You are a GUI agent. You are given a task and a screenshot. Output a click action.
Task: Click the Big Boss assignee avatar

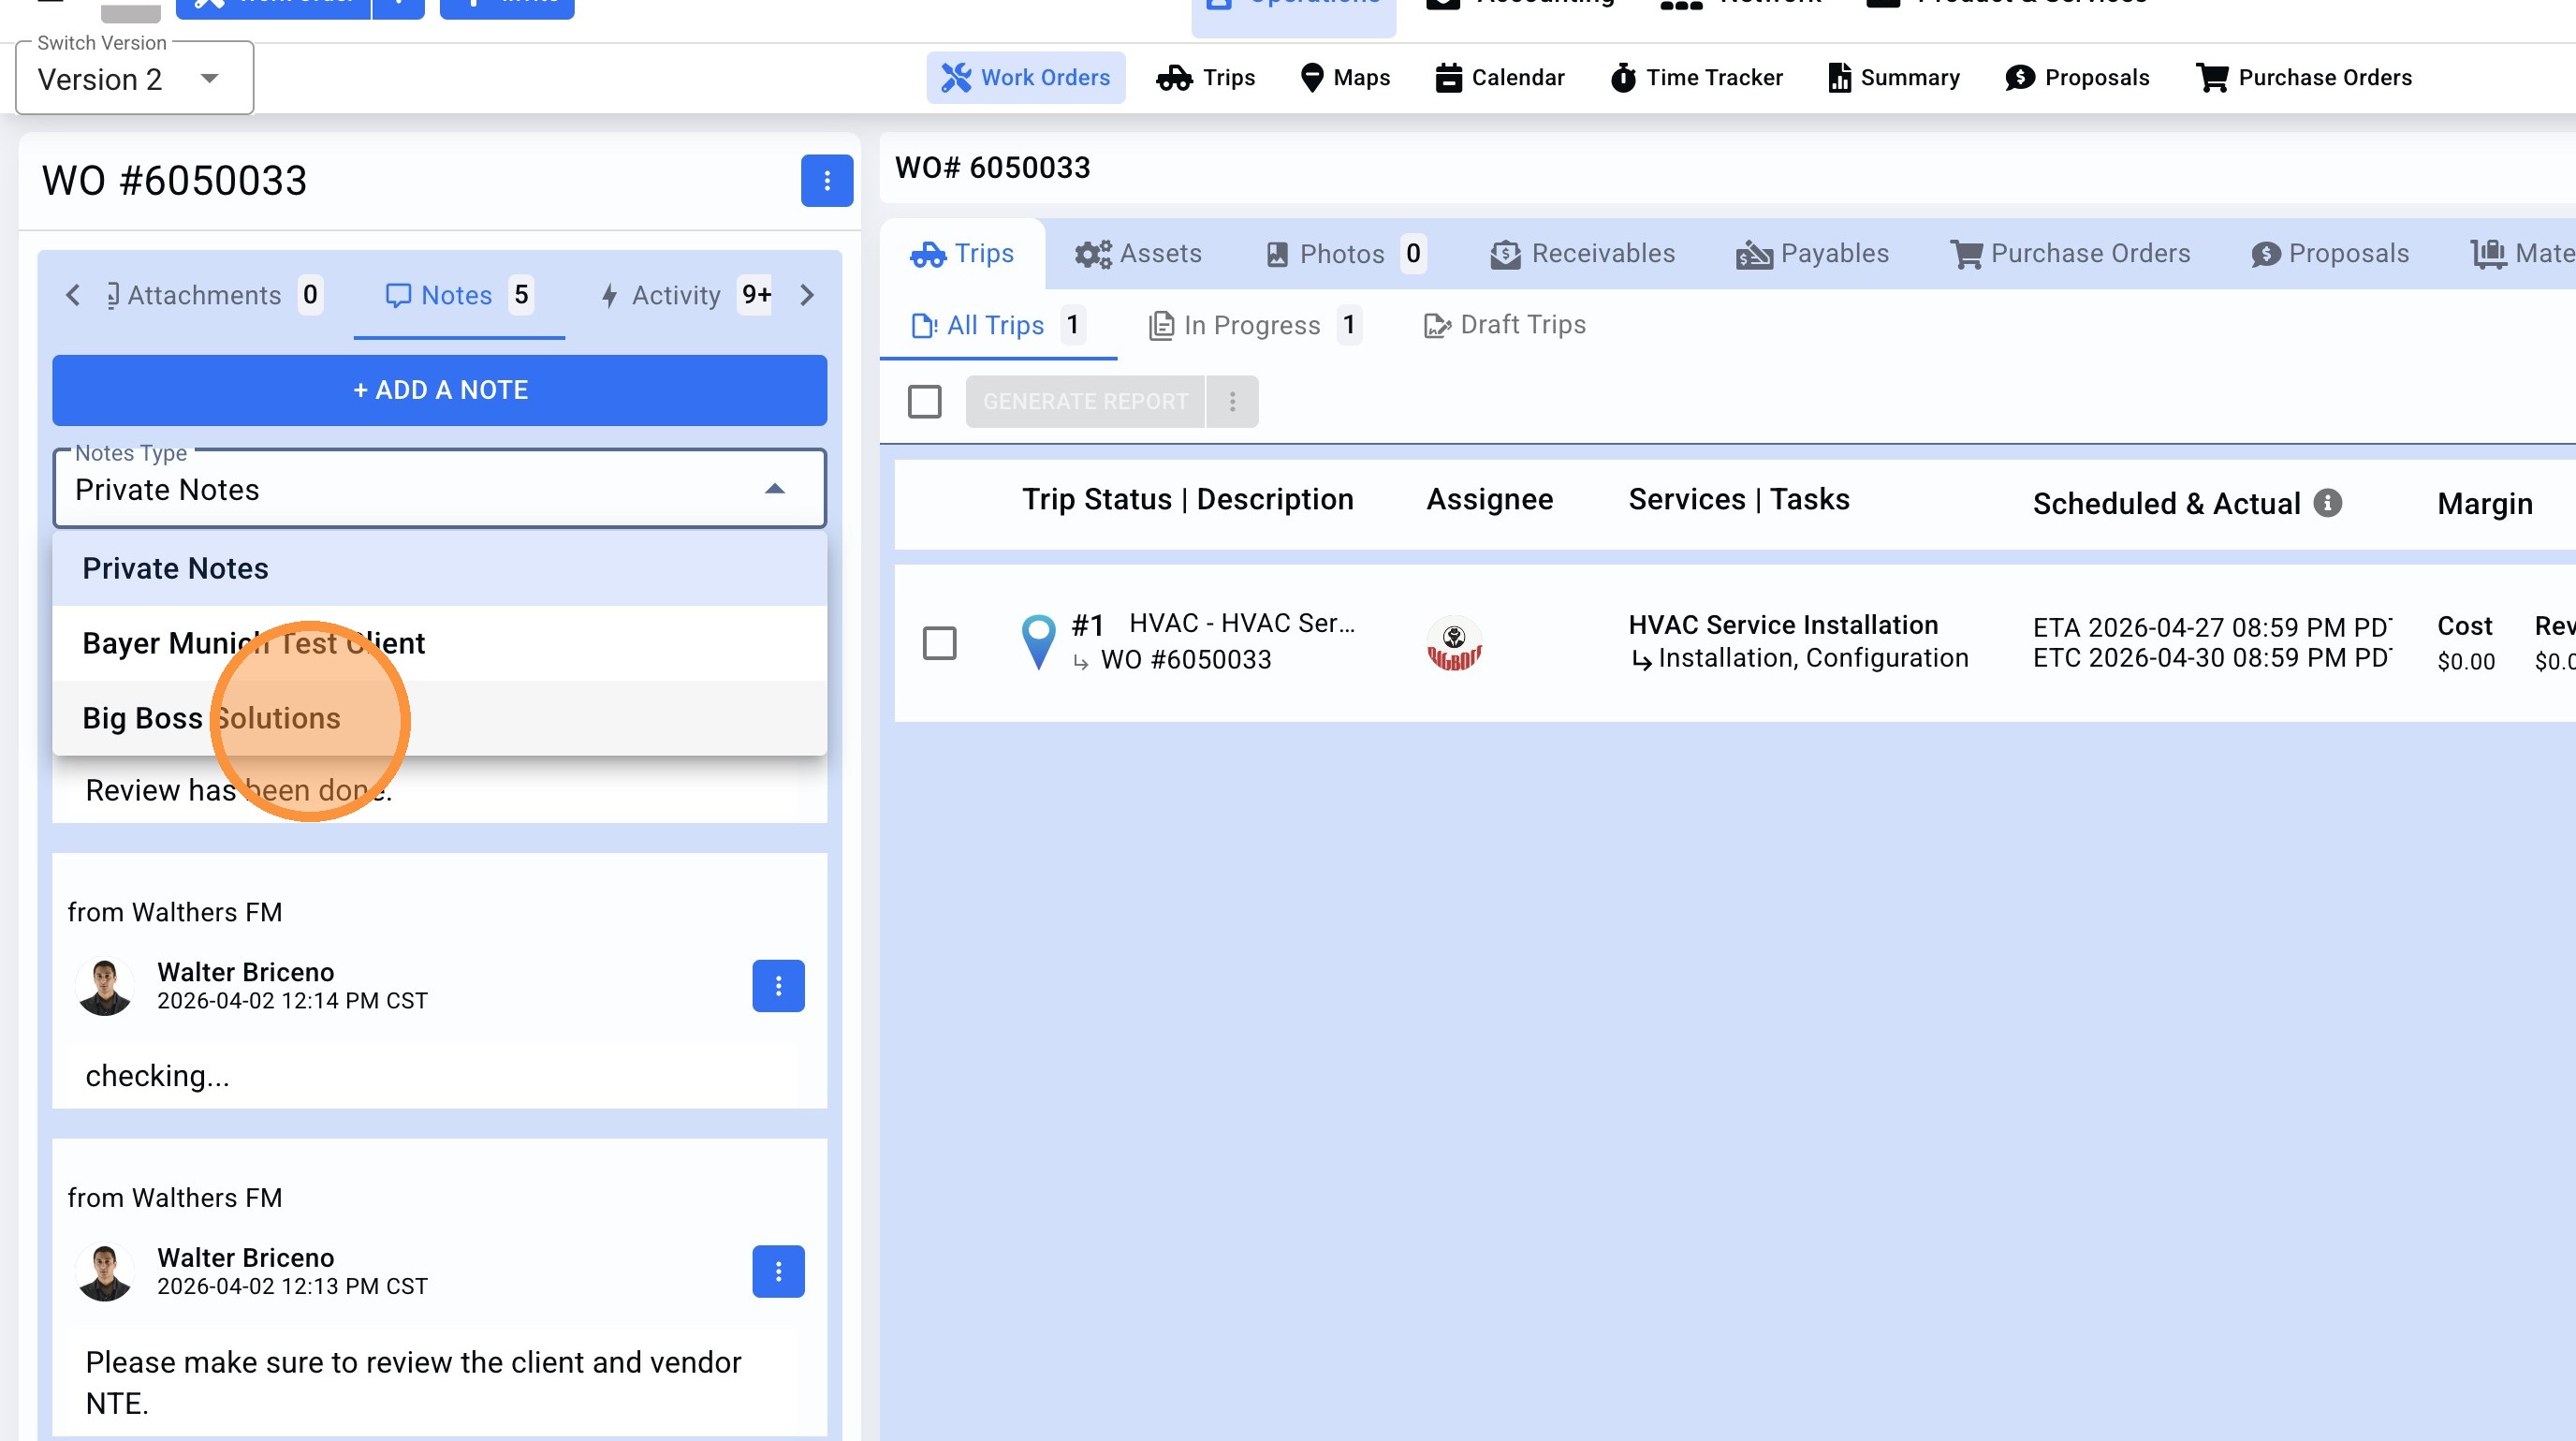pyautogui.click(x=1453, y=643)
